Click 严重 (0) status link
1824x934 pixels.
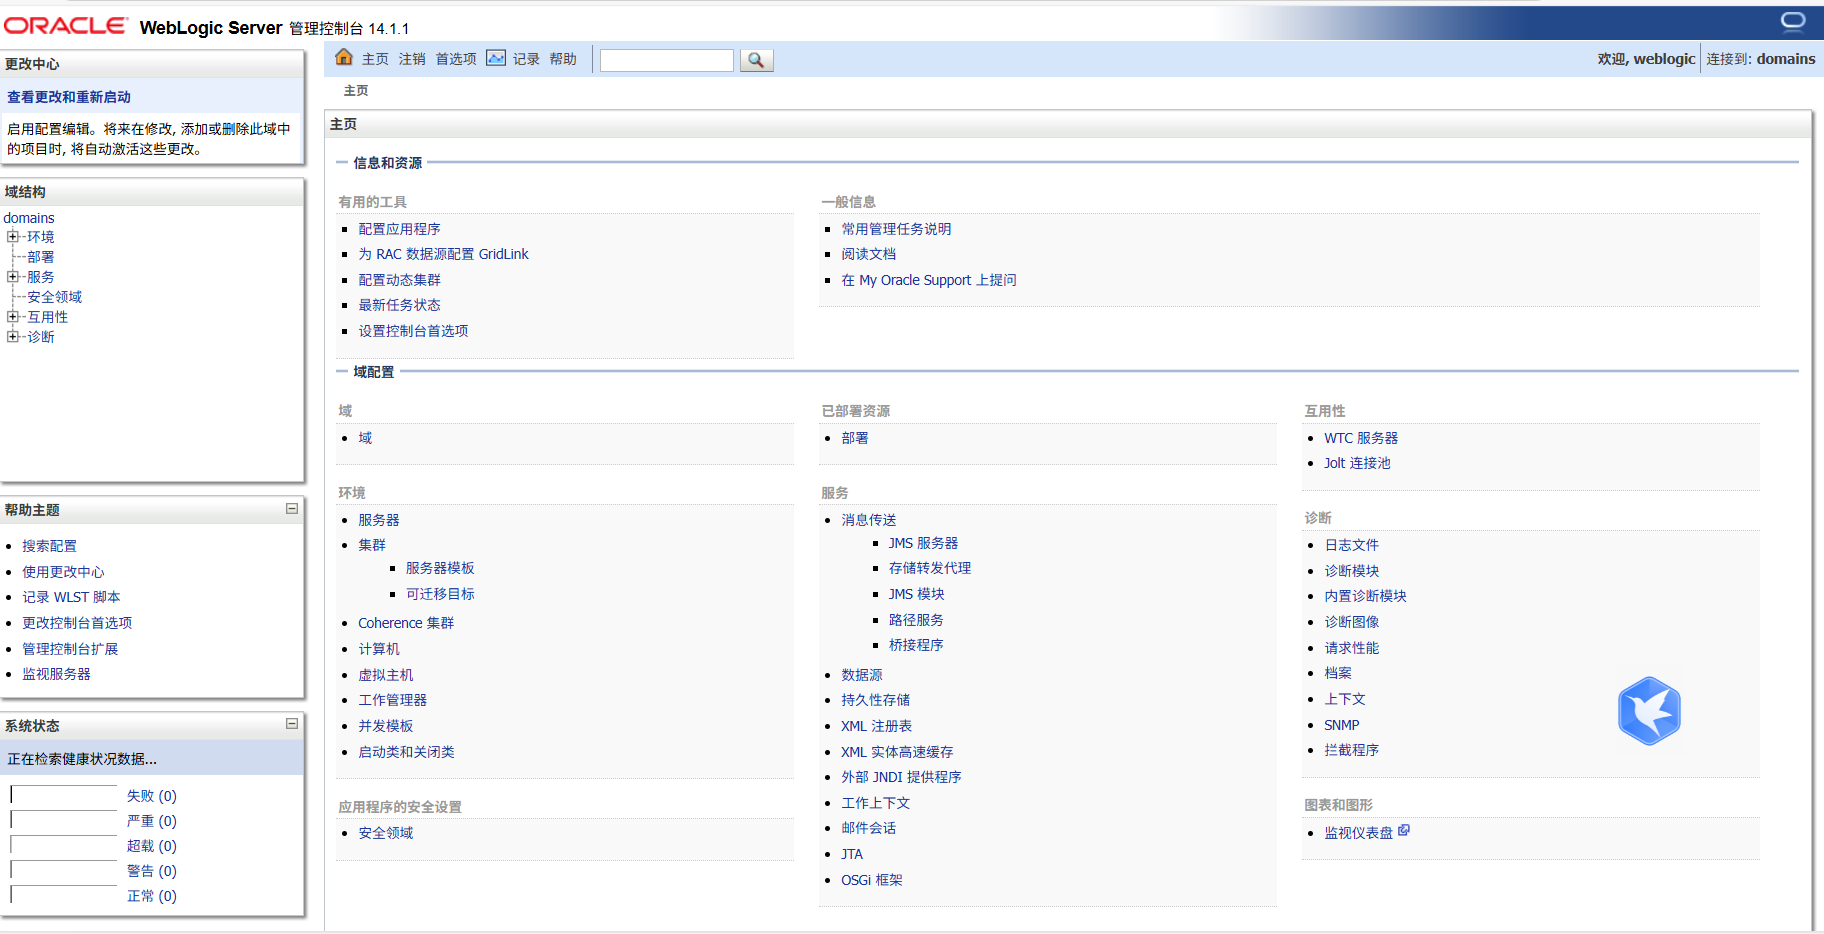tap(152, 821)
